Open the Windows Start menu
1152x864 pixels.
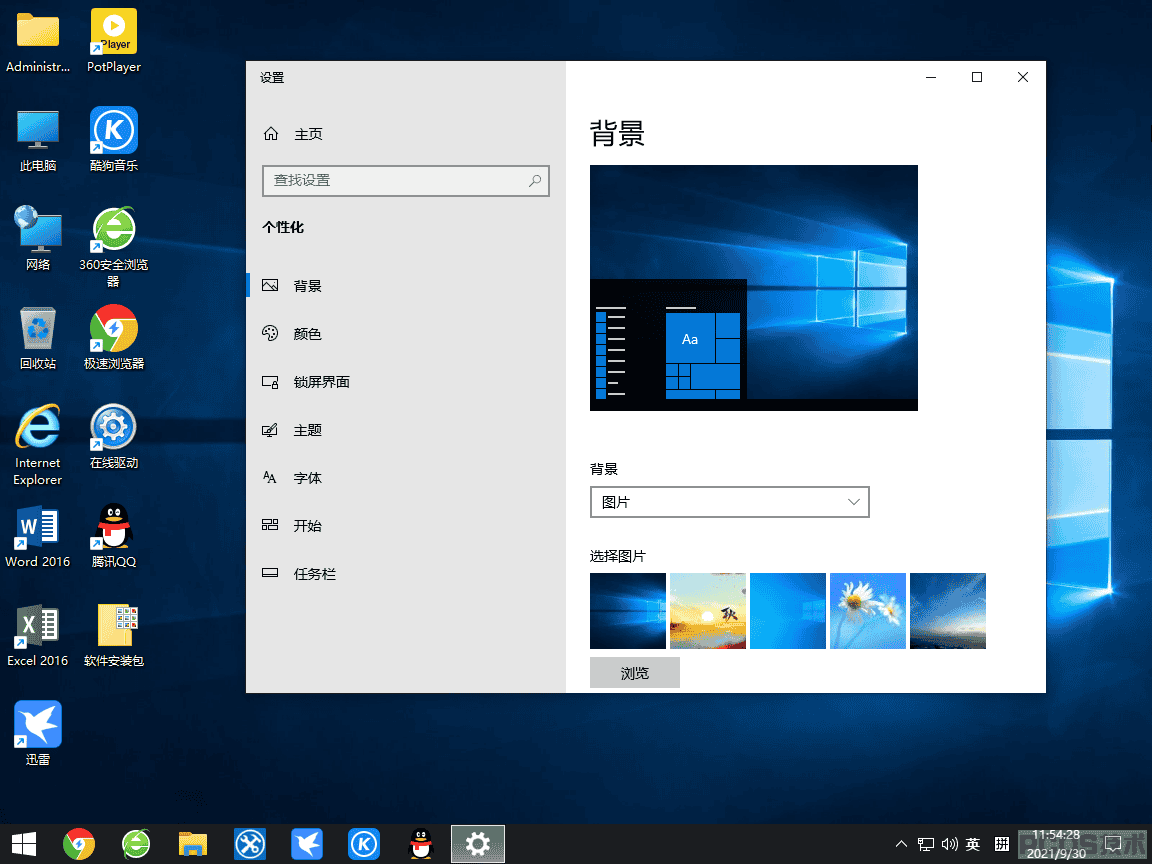coord(24,844)
